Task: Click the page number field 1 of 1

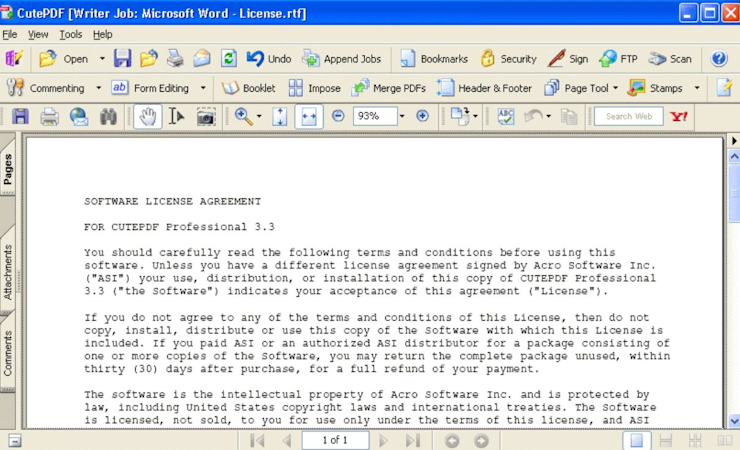Action: 336,441
